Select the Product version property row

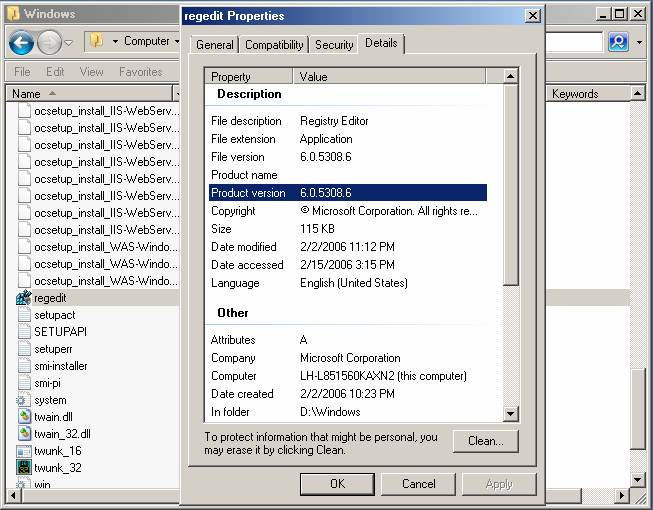[347, 193]
